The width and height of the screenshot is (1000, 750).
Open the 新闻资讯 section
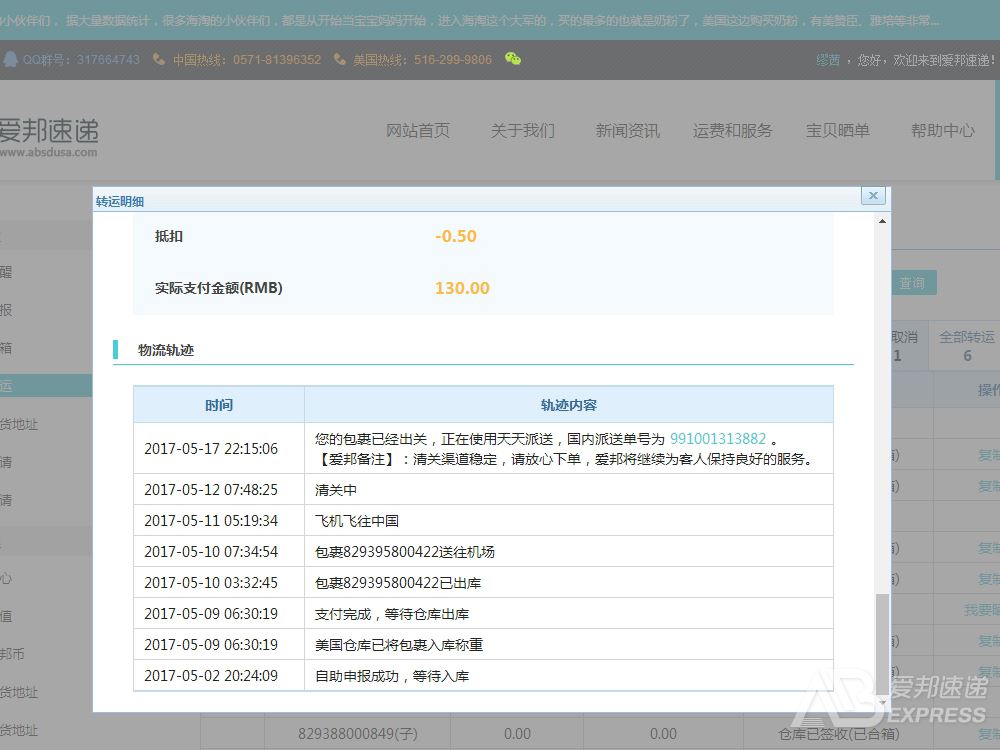click(x=627, y=131)
